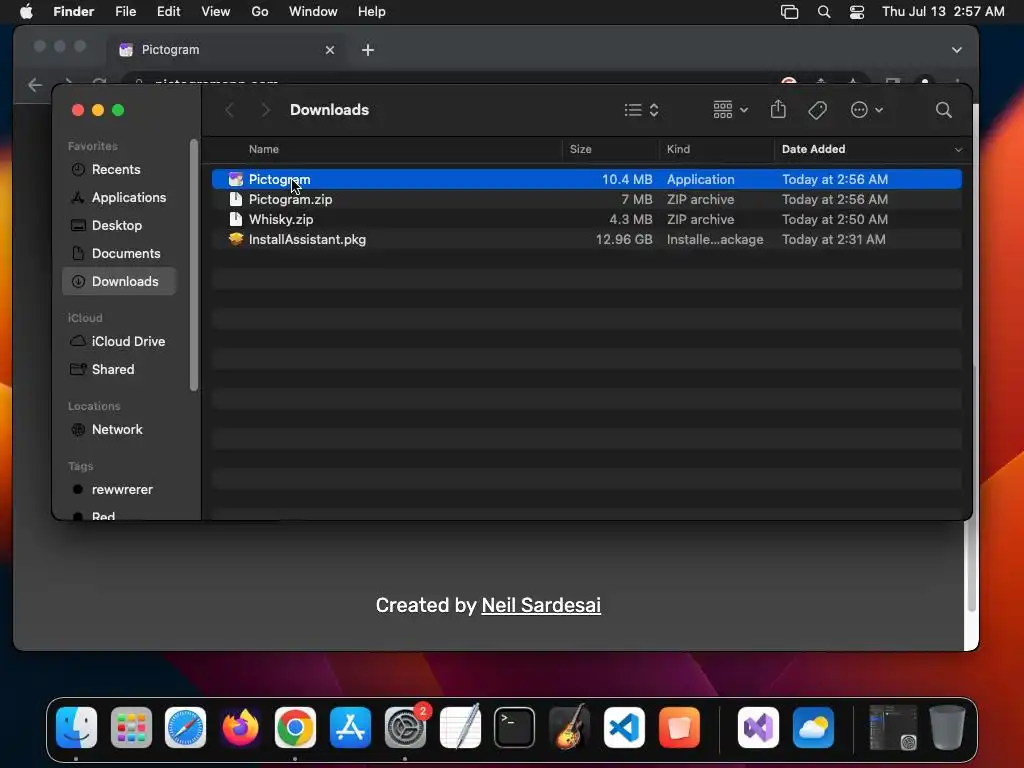Click Spotlight search in menu bar
This screenshot has height=768, width=1024.
(x=824, y=12)
